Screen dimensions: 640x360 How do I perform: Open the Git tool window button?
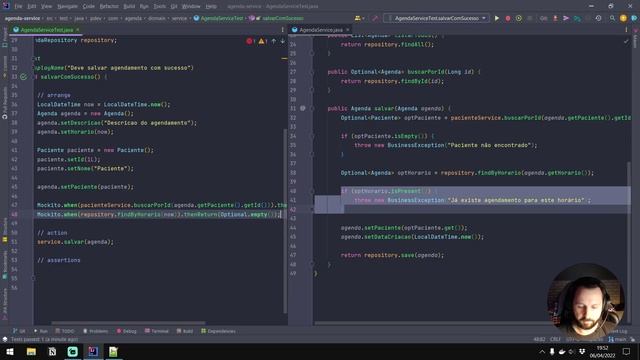coord(19,331)
